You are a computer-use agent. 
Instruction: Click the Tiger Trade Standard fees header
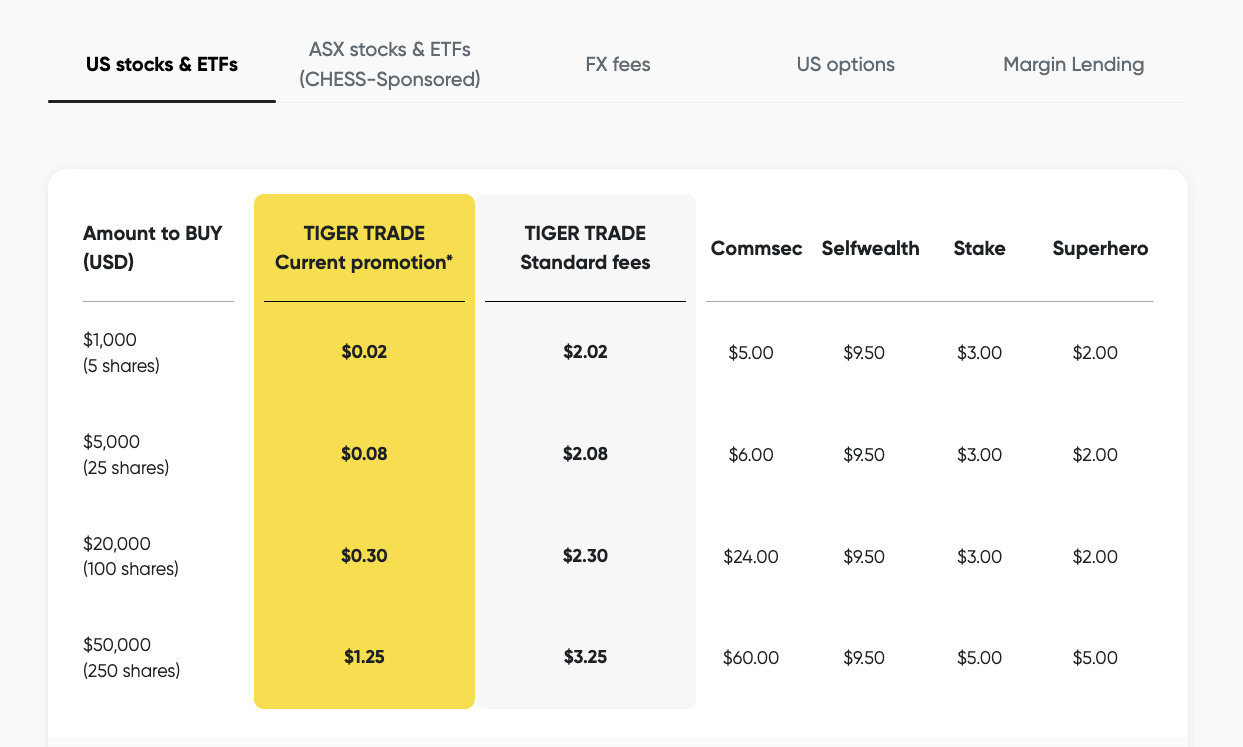(585, 248)
